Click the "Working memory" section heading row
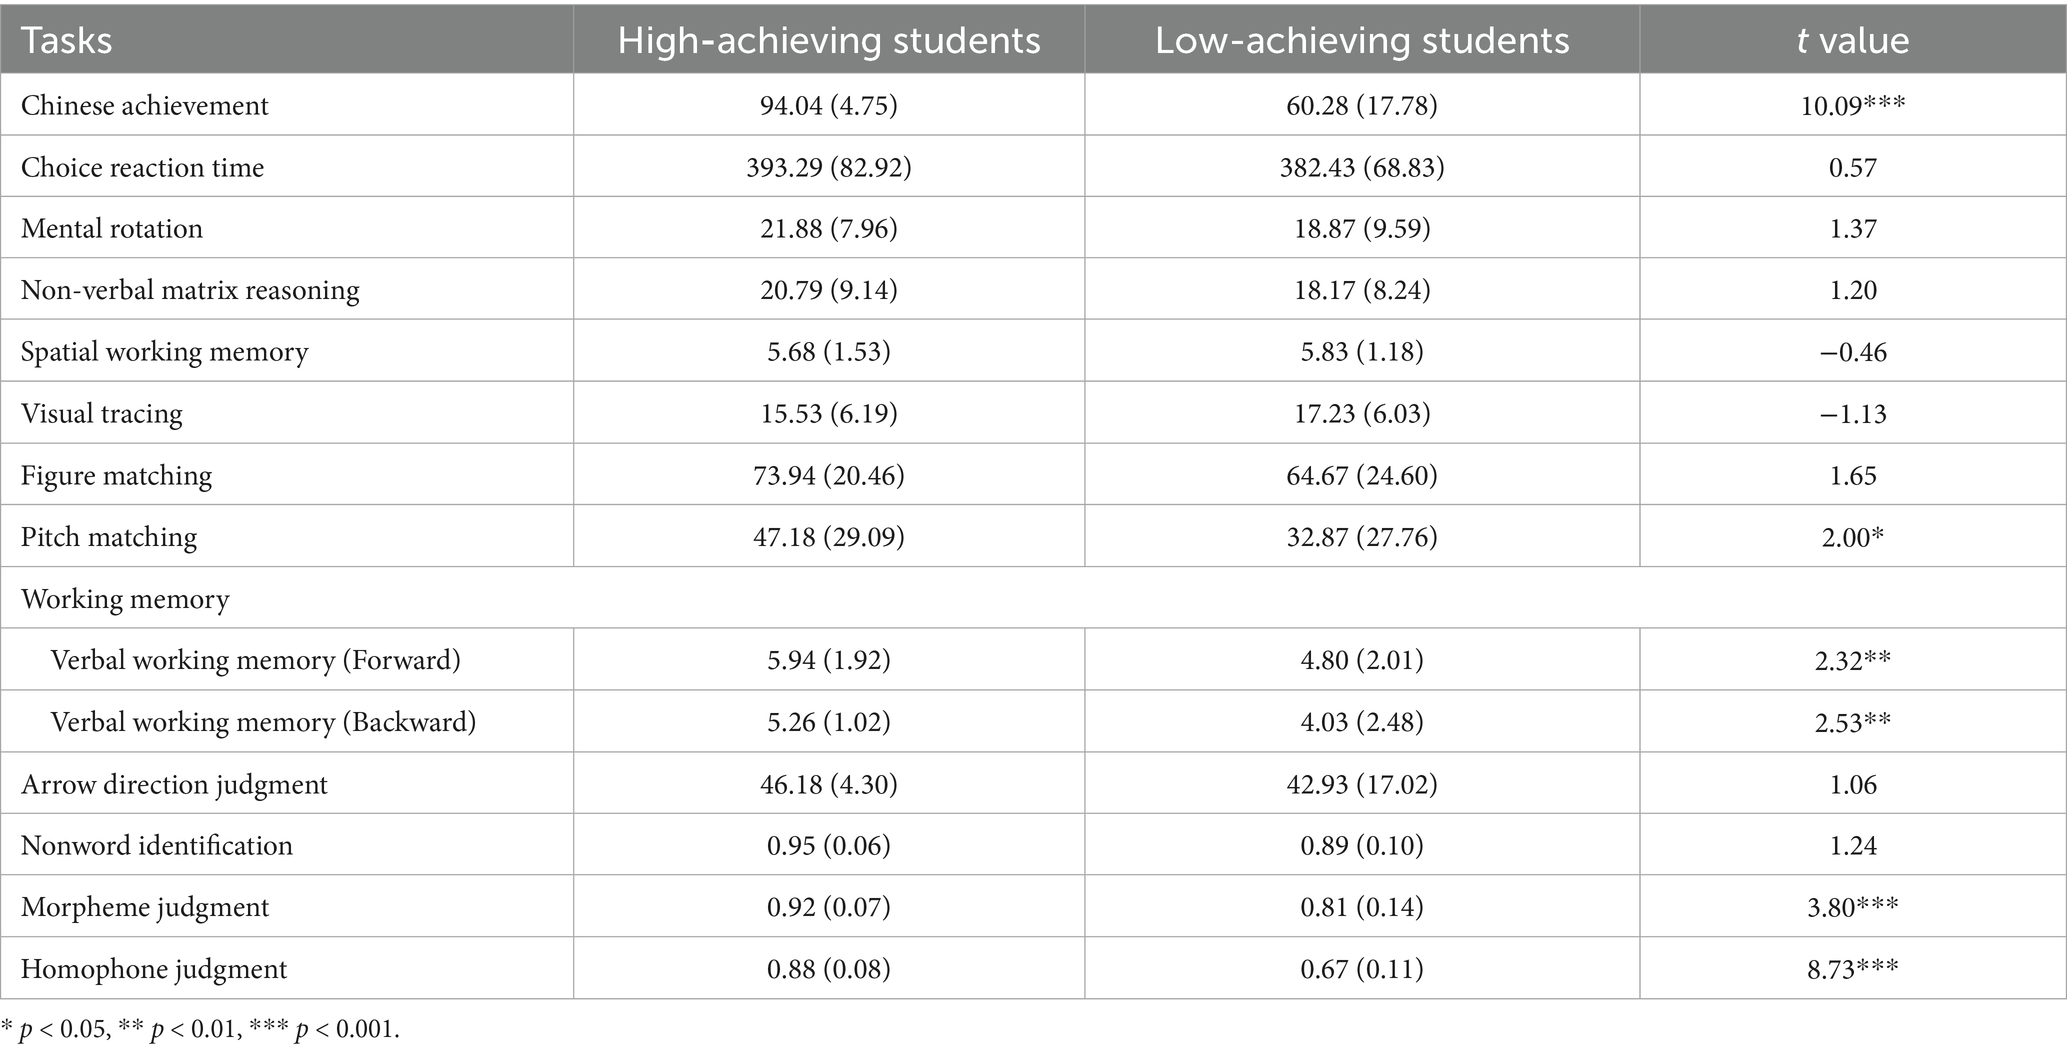Image resolution: width=2067 pixels, height=1053 pixels. (125, 599)
